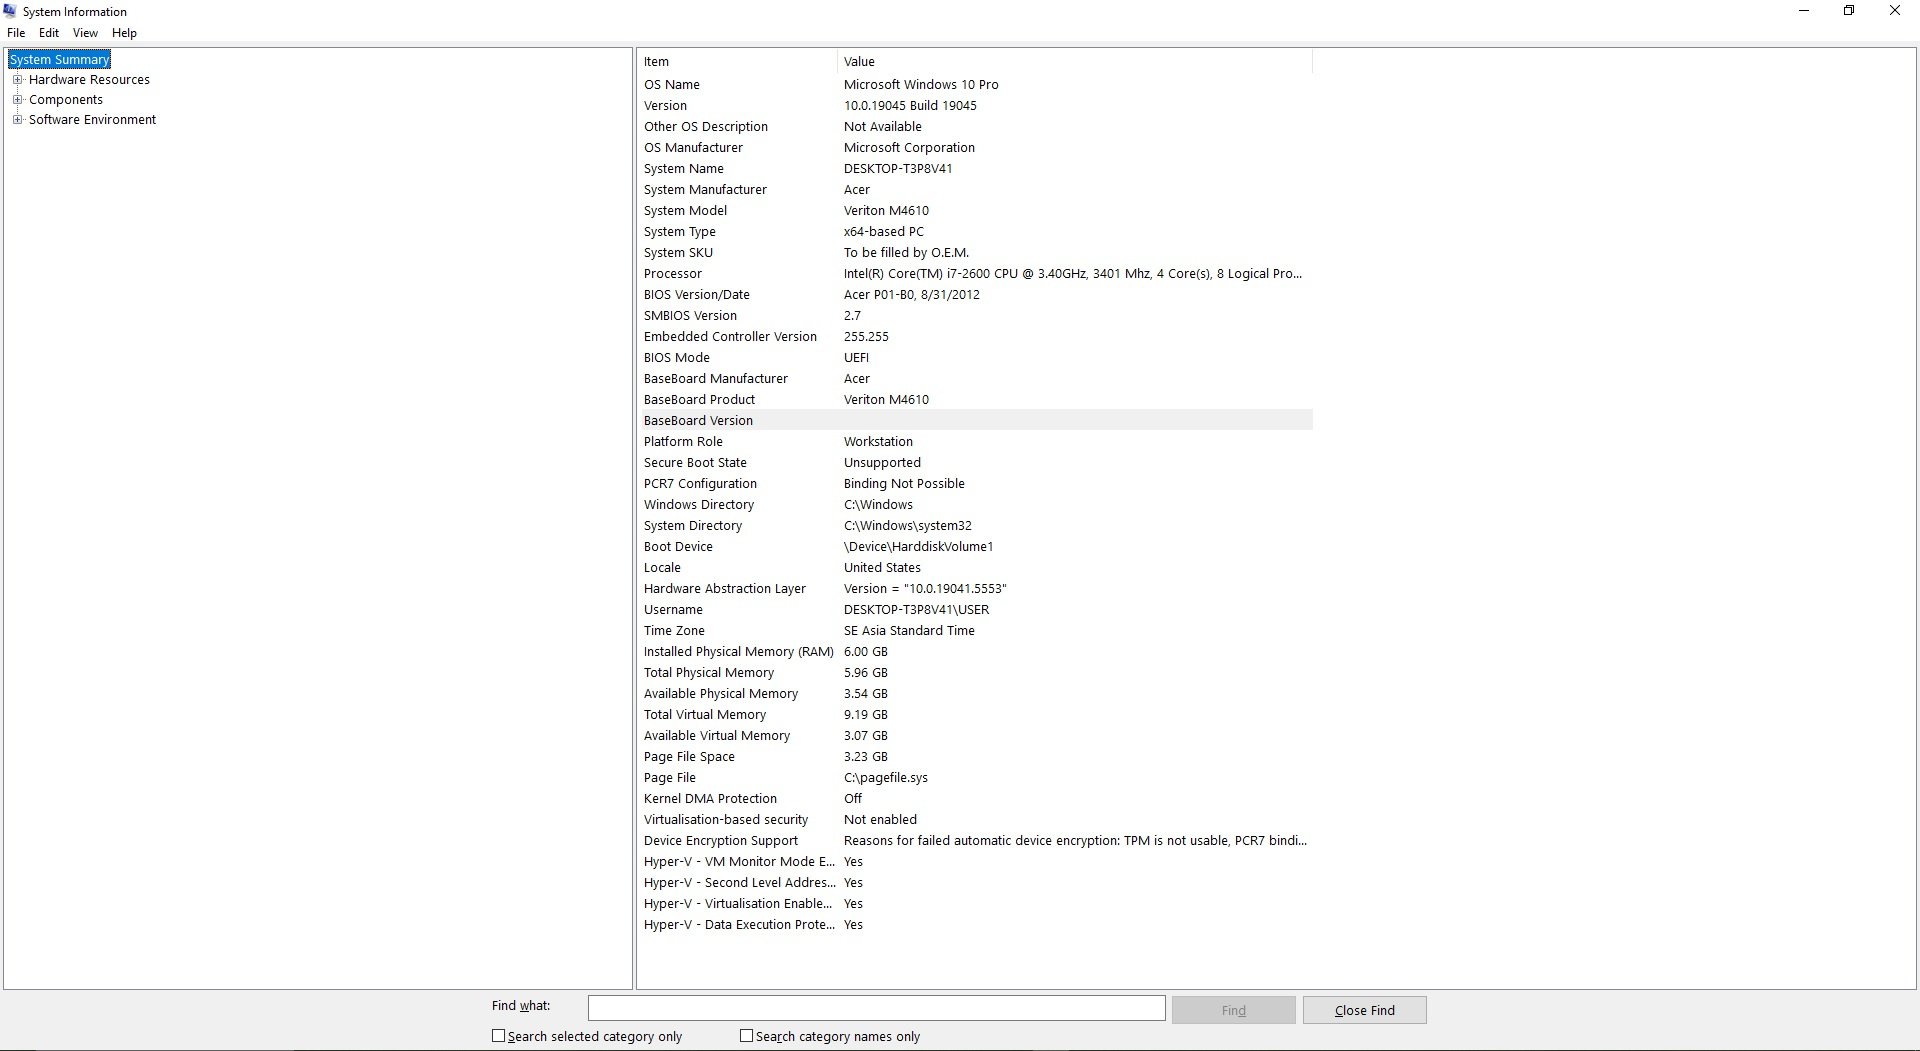Expand the Software Environment node
Viewport: 1920px width, 1051px height.
click(x=17, y=120)
